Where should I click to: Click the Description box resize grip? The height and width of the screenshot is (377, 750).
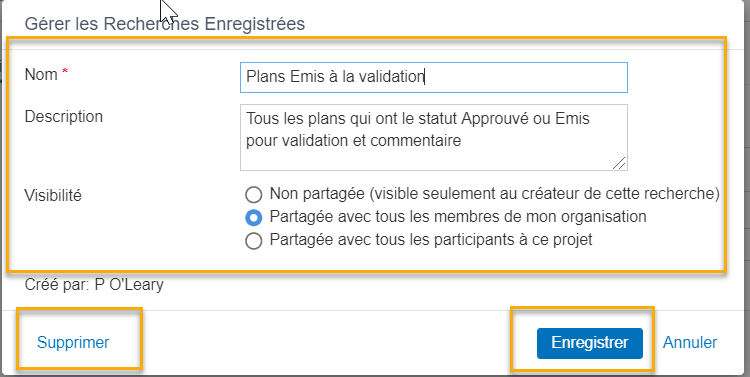619,163
